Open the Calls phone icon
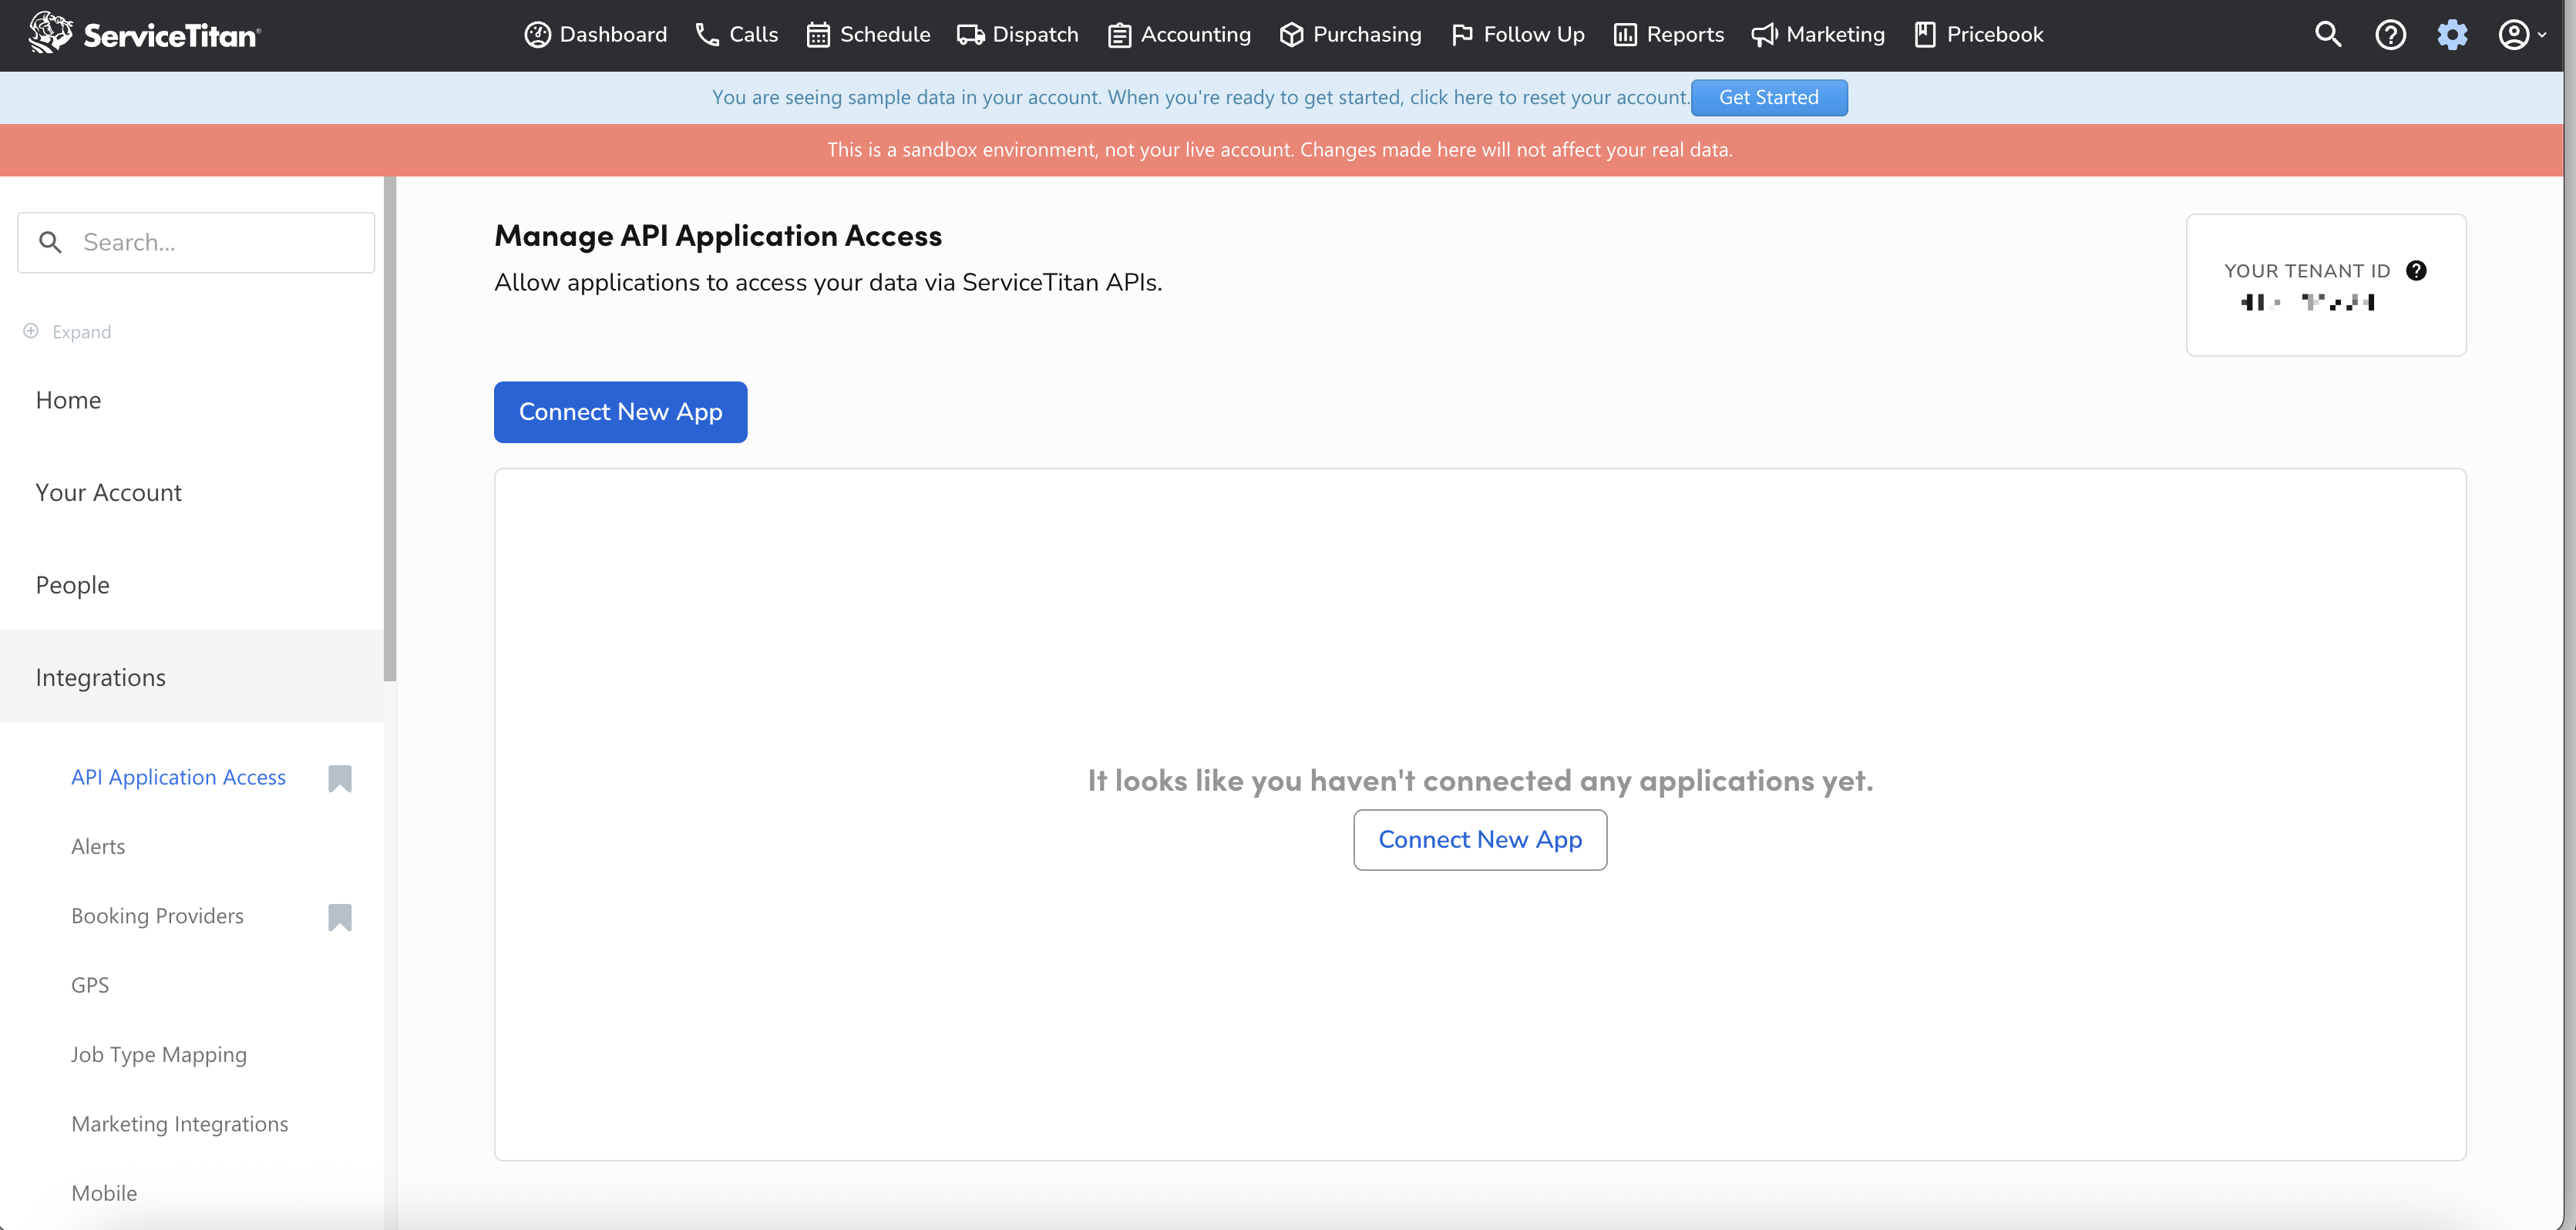Image resolution: width=2576 pixels, height=1230 pixels. click(705, 34)
